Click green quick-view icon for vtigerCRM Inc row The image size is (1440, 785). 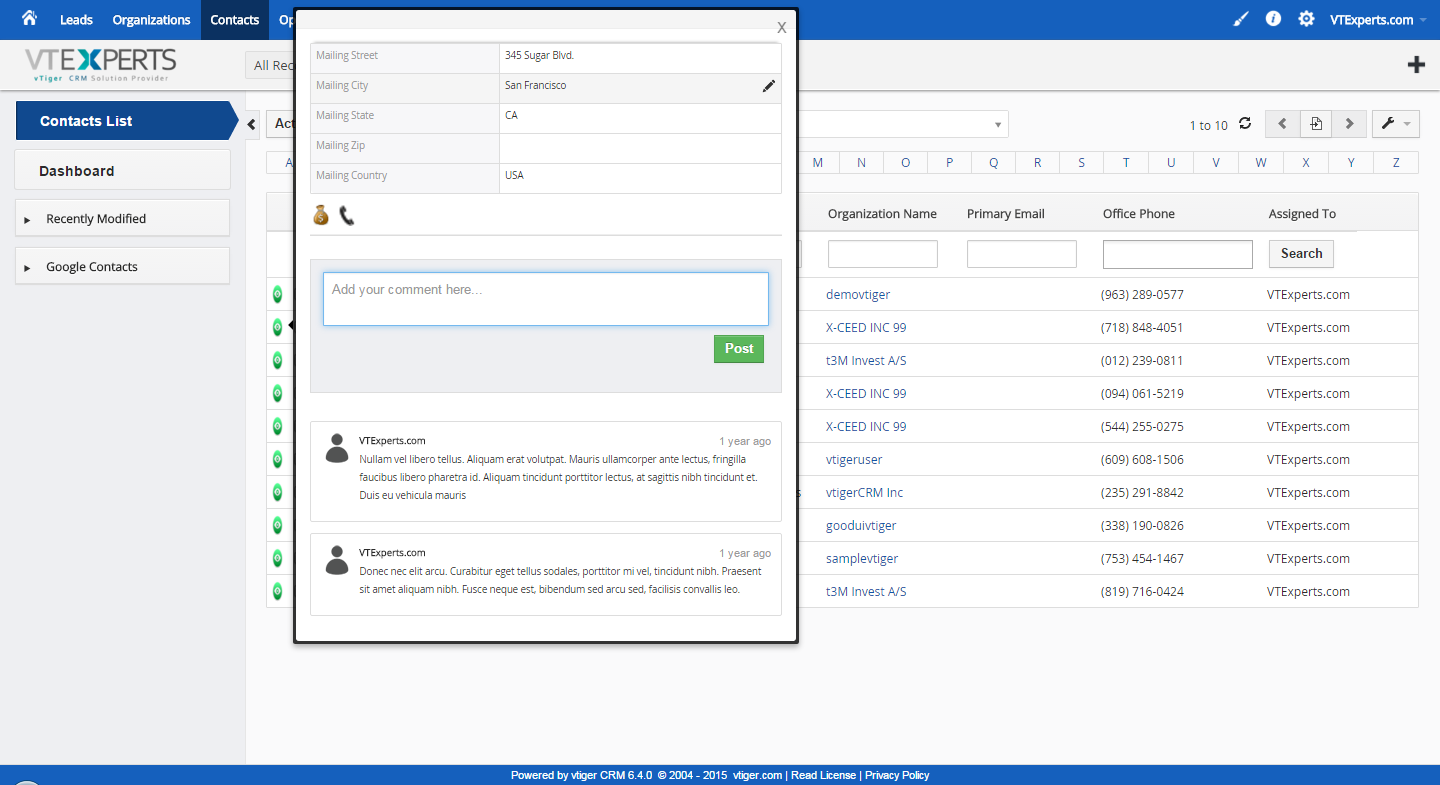pos(277,492)
